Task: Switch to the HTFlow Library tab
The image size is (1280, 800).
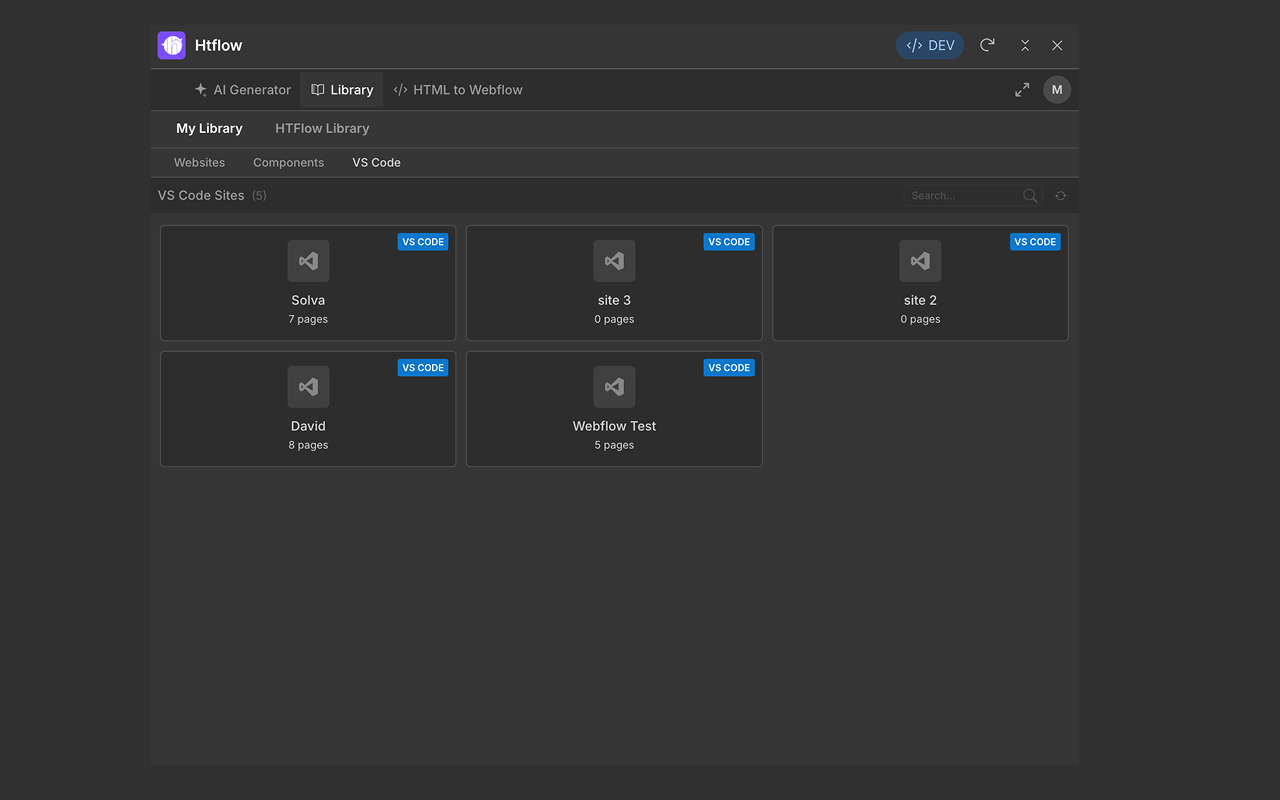Action: coord(322,128)
